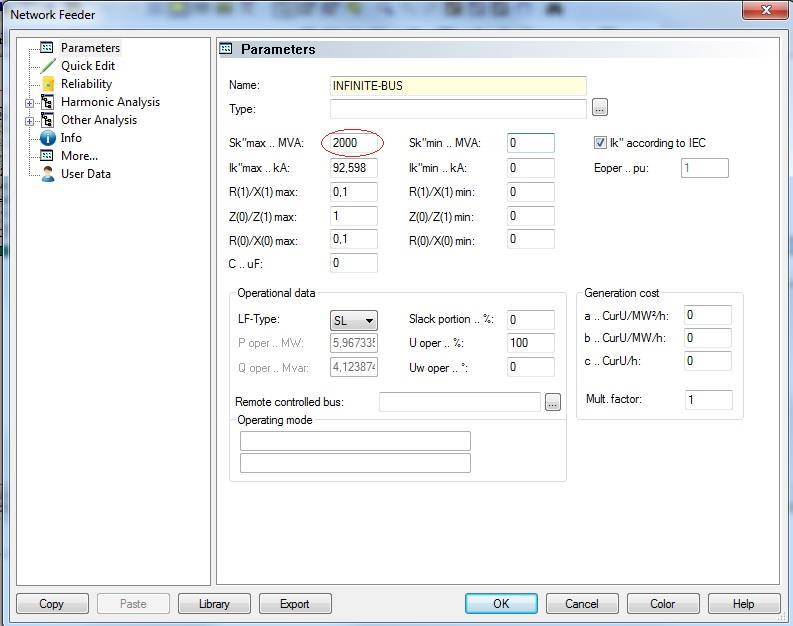Click the Parameters header icon
This screenshot has width=793, height=626.
226,49
